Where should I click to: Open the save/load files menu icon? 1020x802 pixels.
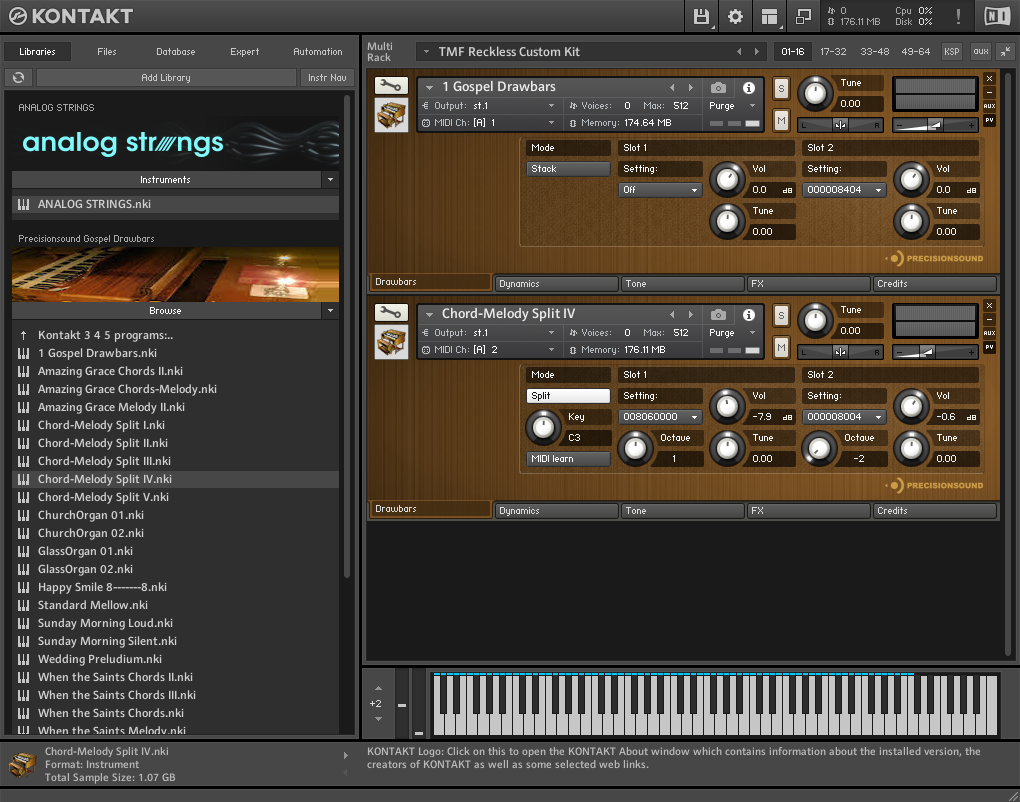tap(701, 16)
